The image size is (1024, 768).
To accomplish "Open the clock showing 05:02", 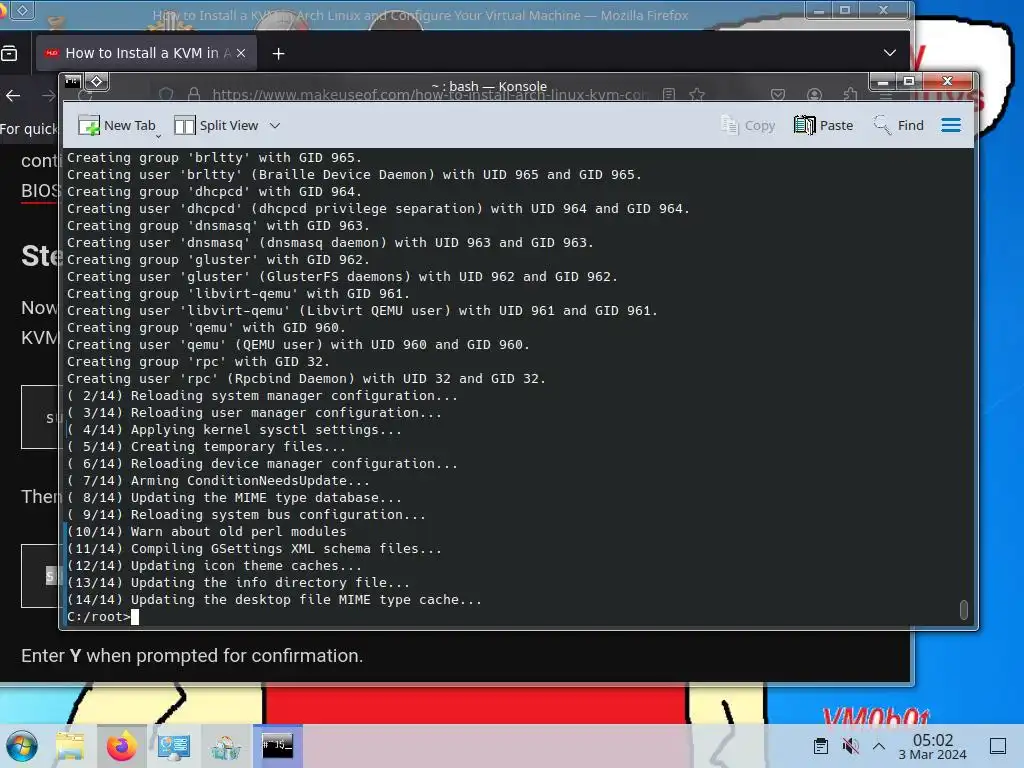I will (933, 746).
